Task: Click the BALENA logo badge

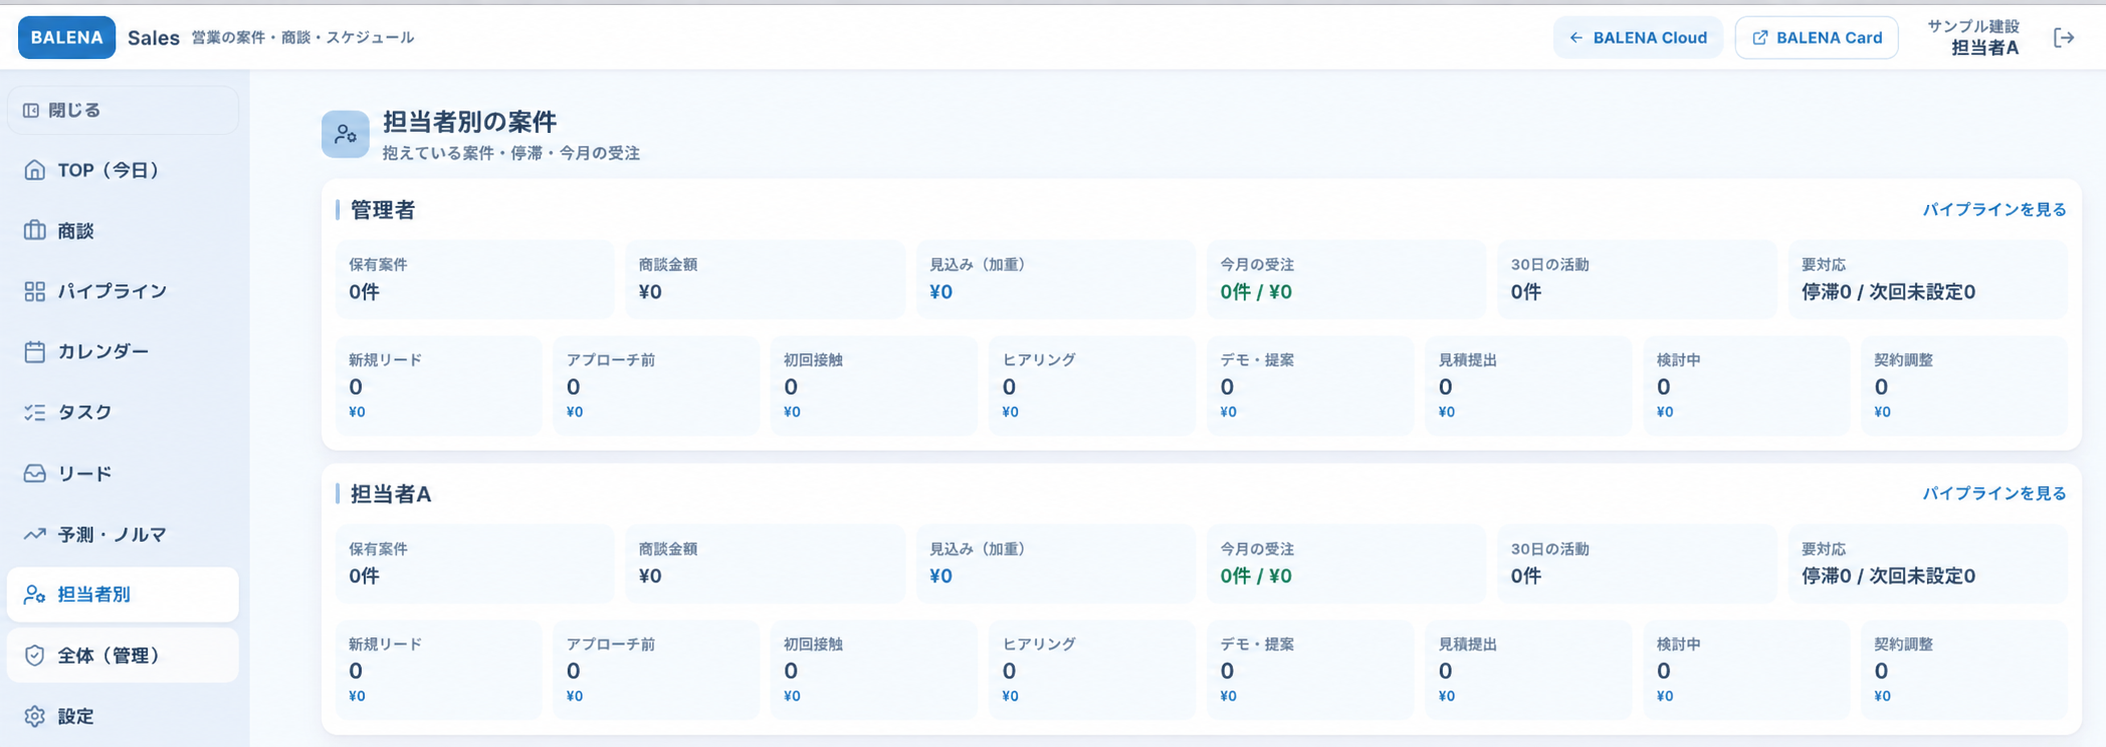Action: (x=67, y=38)
